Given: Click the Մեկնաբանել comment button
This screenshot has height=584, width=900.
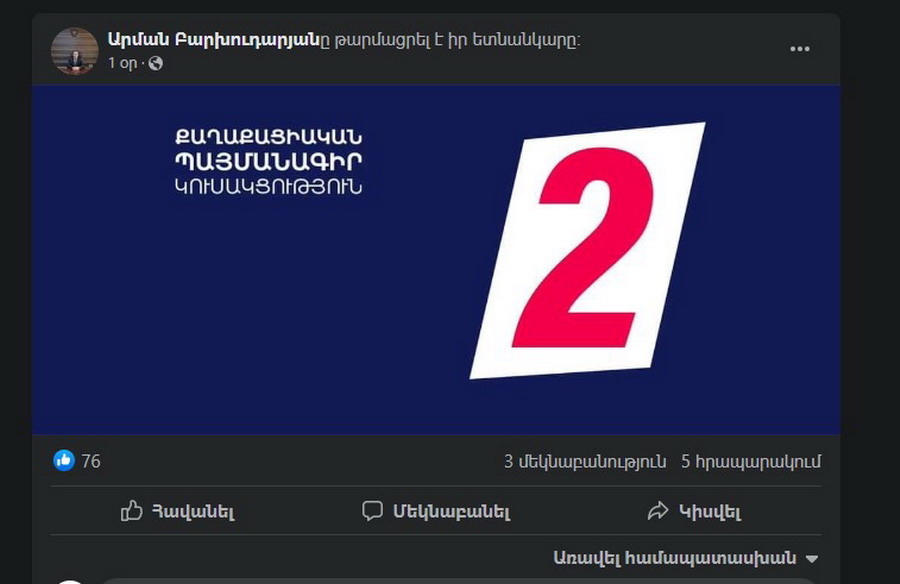Looking at the screenshot, I should coord(436,510).
